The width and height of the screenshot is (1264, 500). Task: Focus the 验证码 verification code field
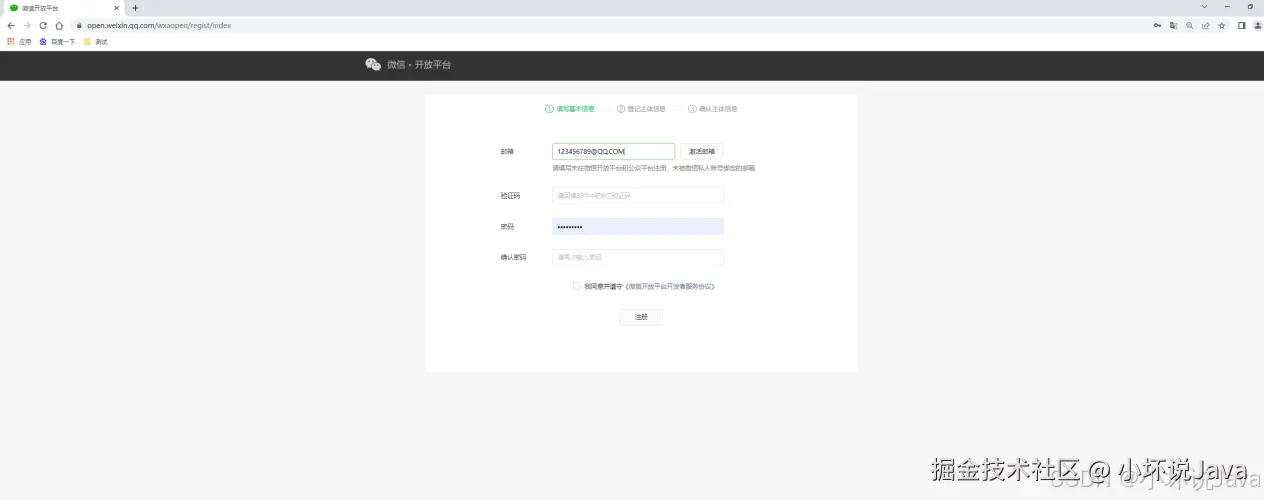click(x=637, y=196)
